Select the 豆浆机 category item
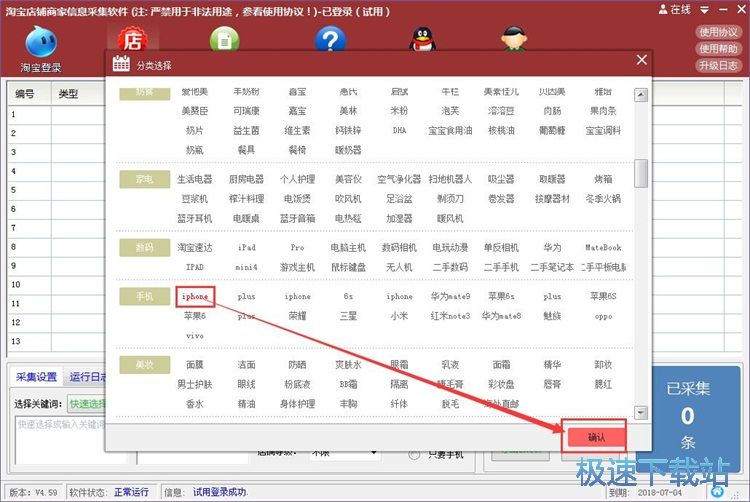The width and height of the screenshot is (750, 502). point(195,199)
